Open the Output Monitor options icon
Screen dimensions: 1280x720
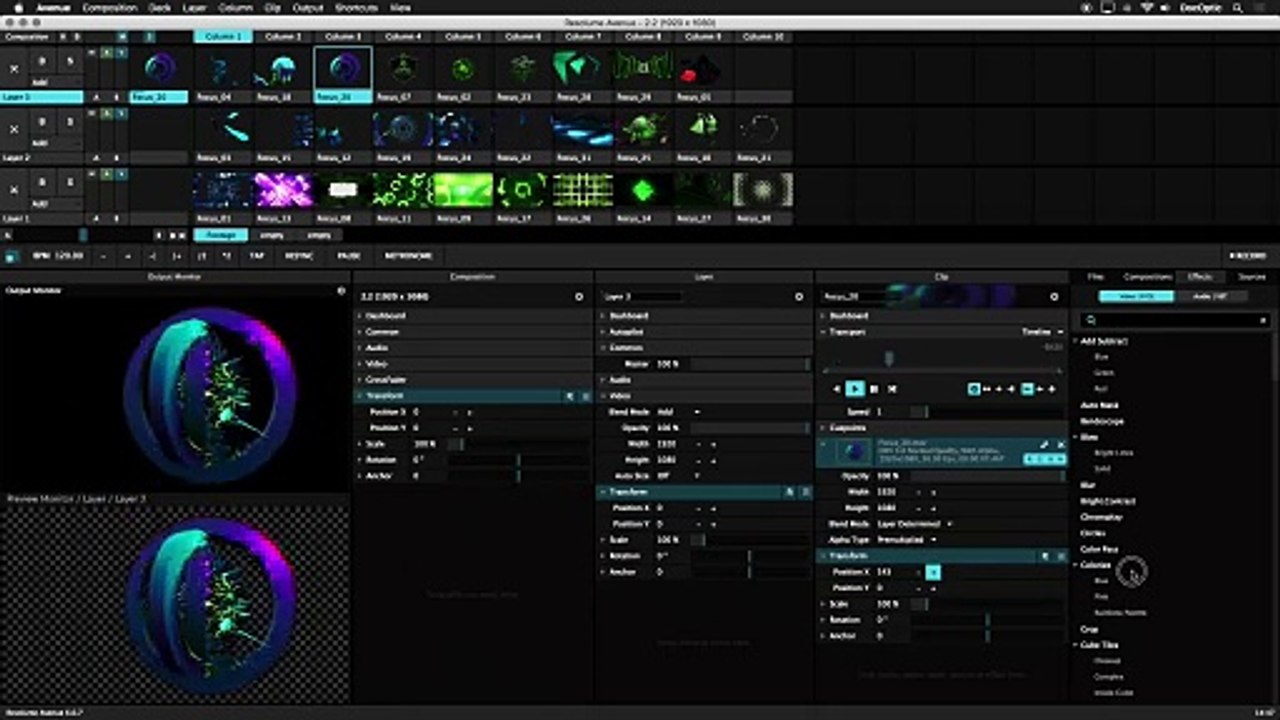341,291
